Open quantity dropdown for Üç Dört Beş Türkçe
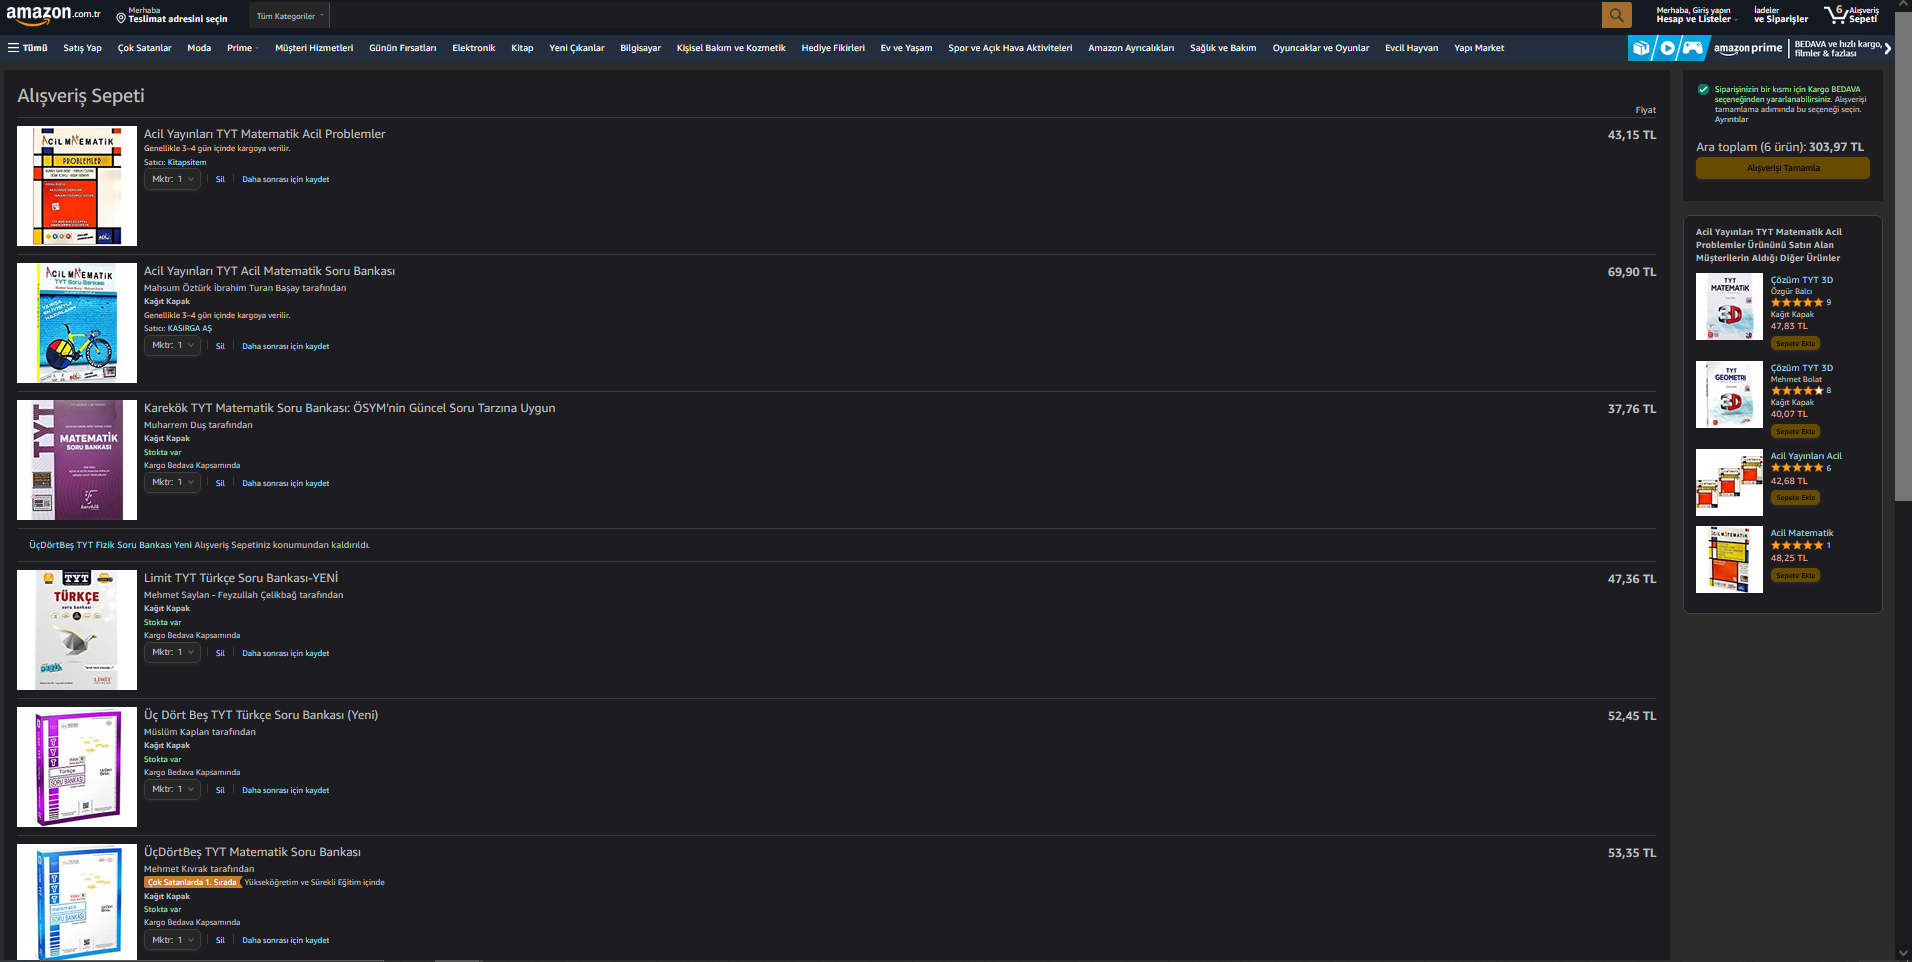Image resolution: width=1912 pixels, height=962 pixels. 173,789
